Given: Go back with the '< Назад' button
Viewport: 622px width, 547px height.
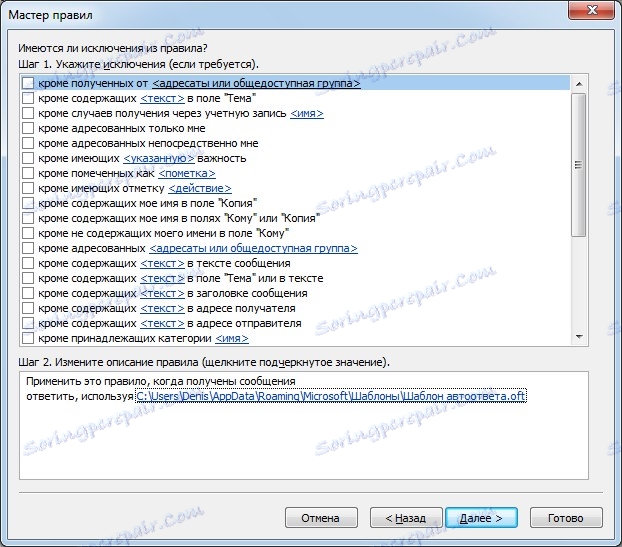Looking at the screenshot, I should coord(406,518).
